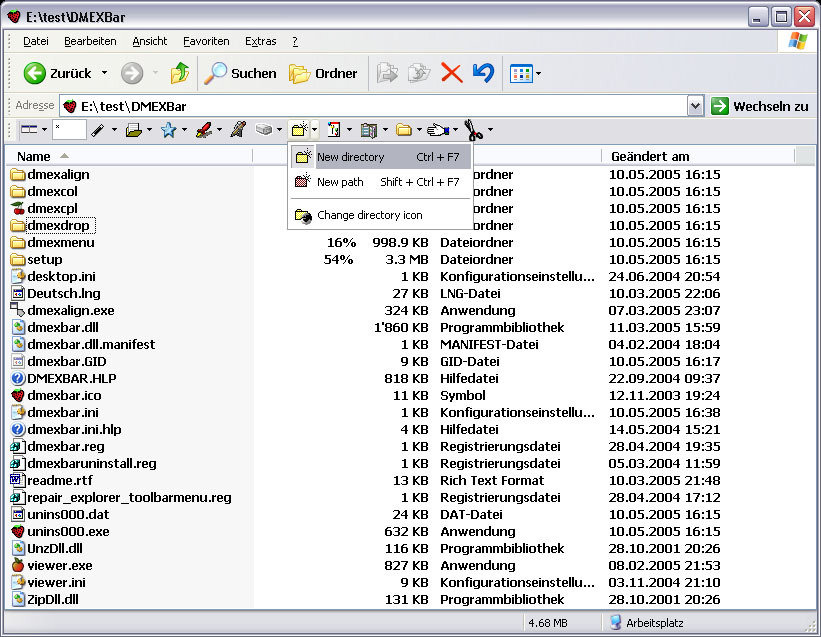Select viewer.exe apple icon file

pos(52,565)
